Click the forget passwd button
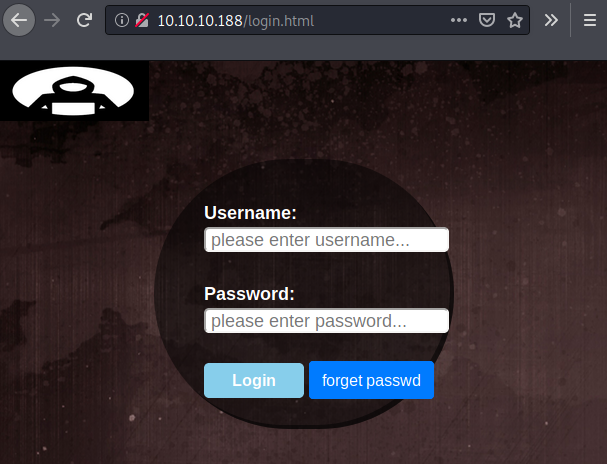This screenshot has width=607, height=464. click(x=371, y=381)
